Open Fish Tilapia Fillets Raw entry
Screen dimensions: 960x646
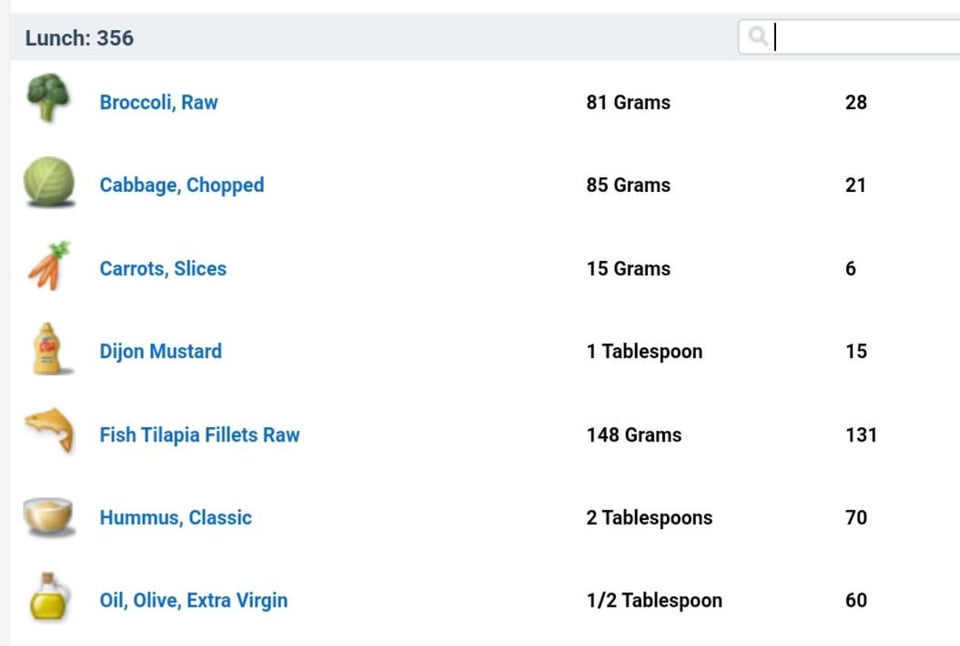click(x=199, y=435)
